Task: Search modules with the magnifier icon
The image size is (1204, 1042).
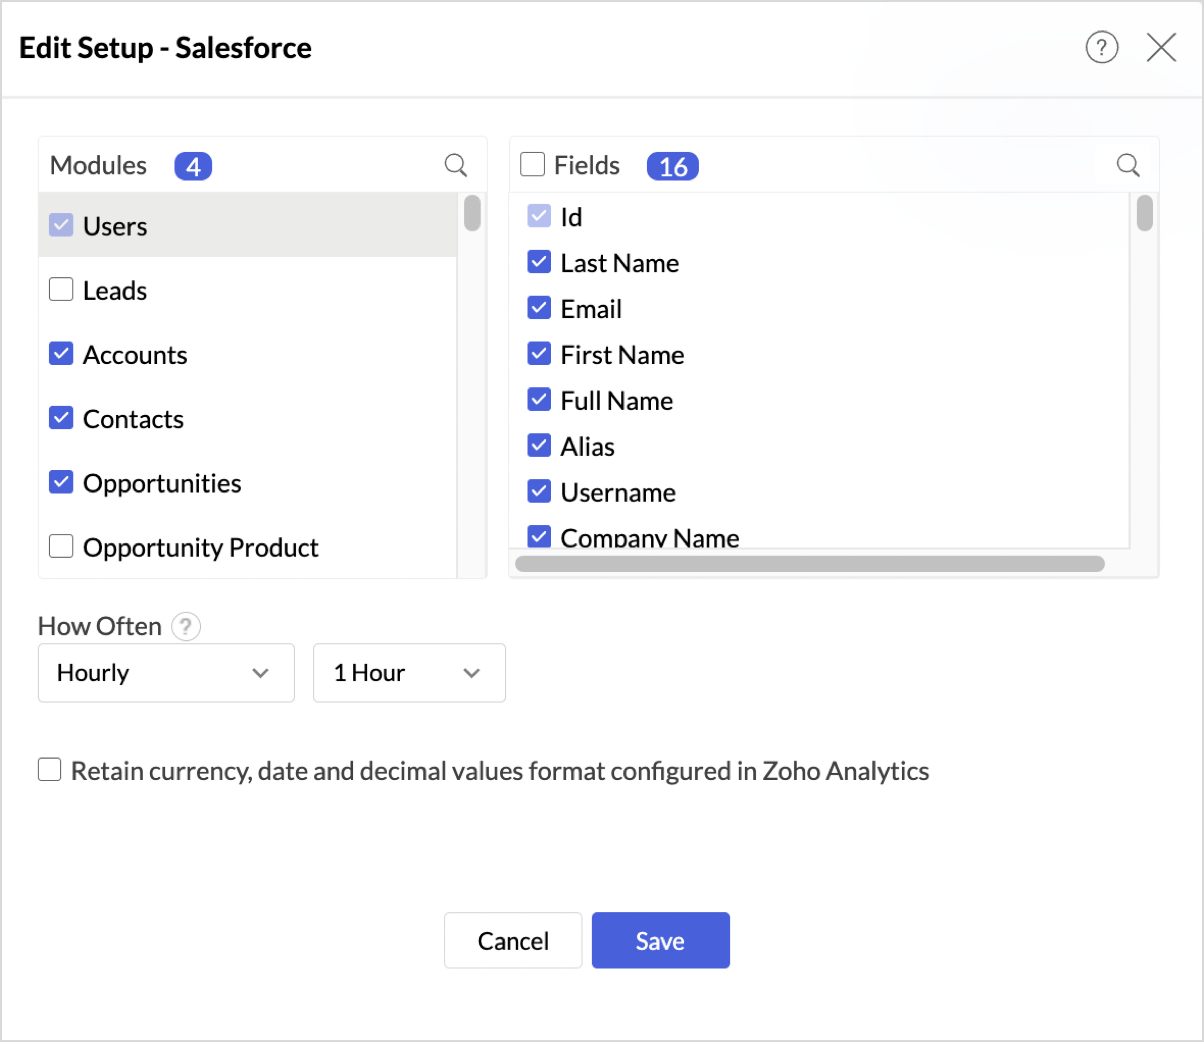Action: (456, 165)
